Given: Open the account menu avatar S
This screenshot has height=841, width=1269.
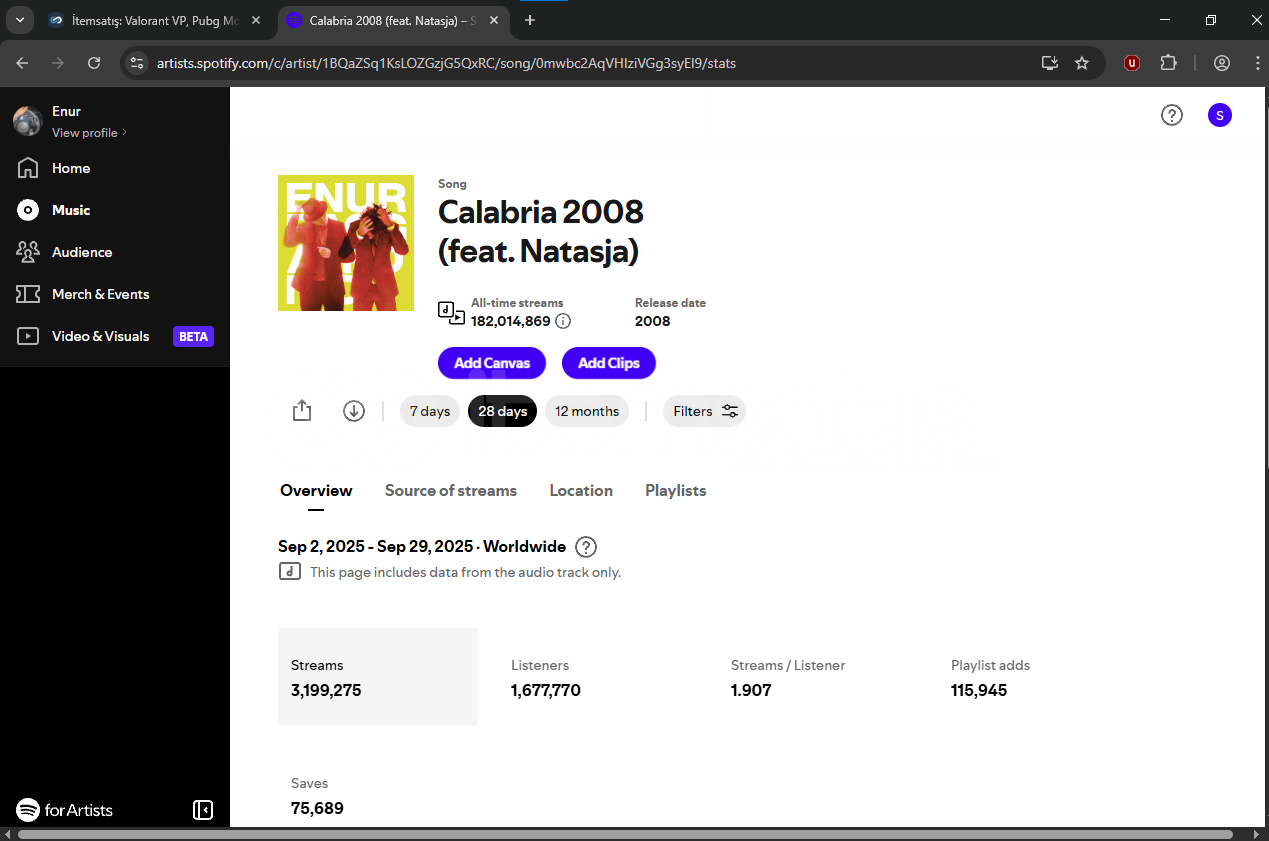Looking at the screenshot, I should pyautogui.click(x=1220, y=115).
